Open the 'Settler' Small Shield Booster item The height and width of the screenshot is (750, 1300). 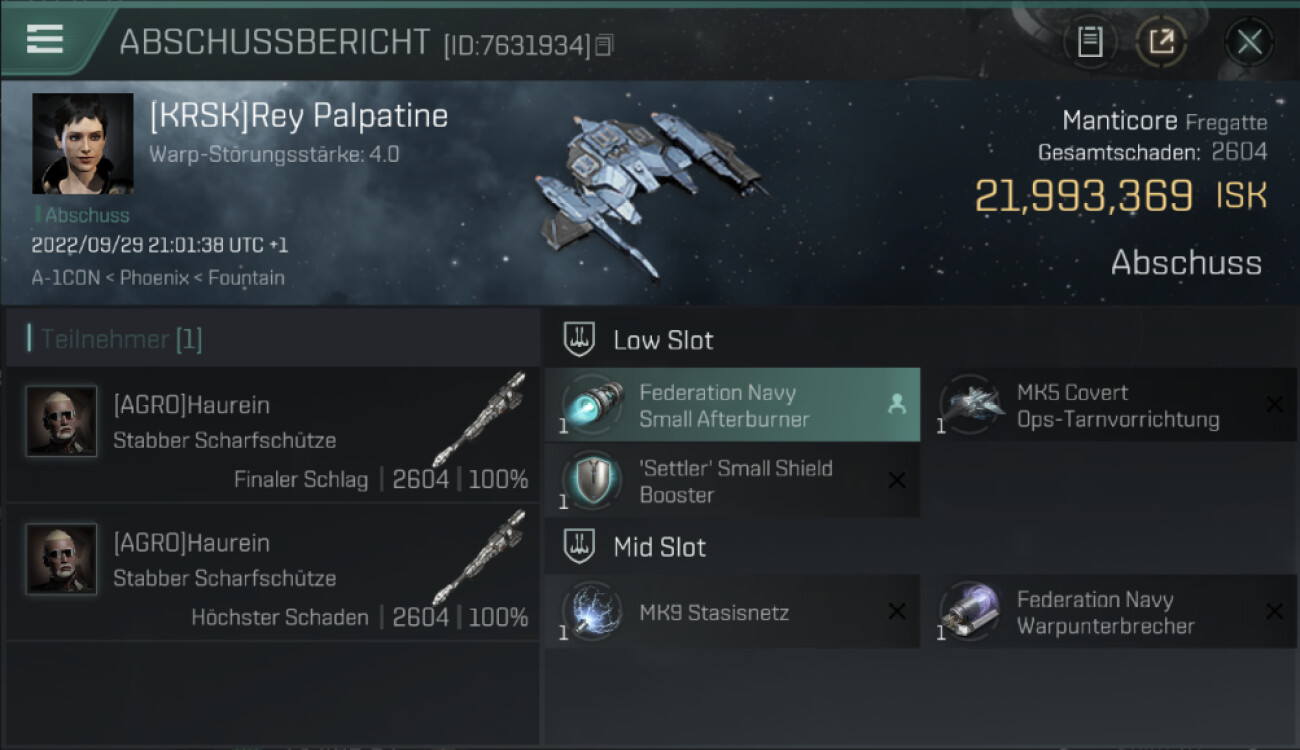(732, 481)
